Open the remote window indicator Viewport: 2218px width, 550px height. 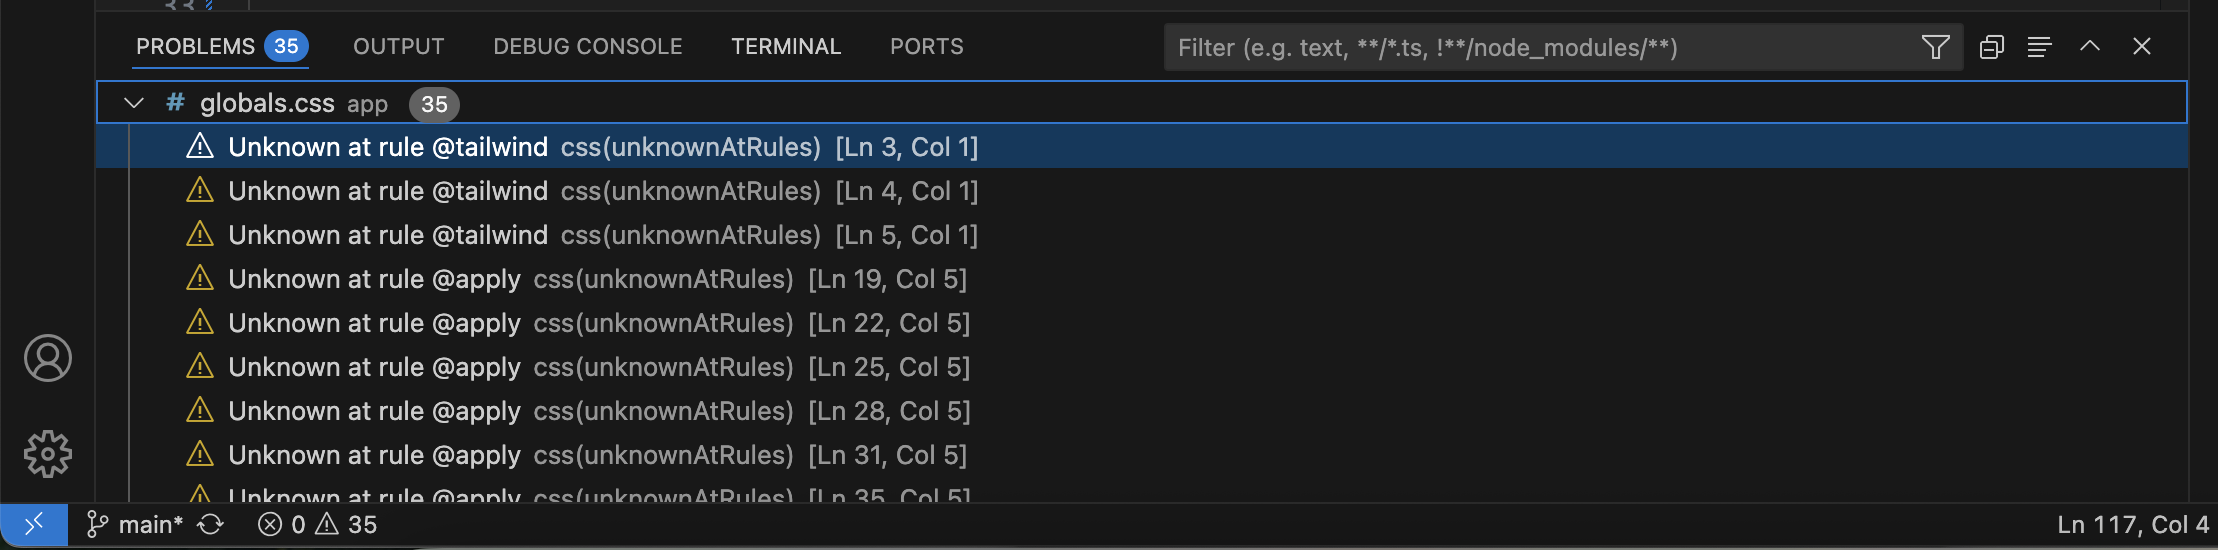click(34, 524)
